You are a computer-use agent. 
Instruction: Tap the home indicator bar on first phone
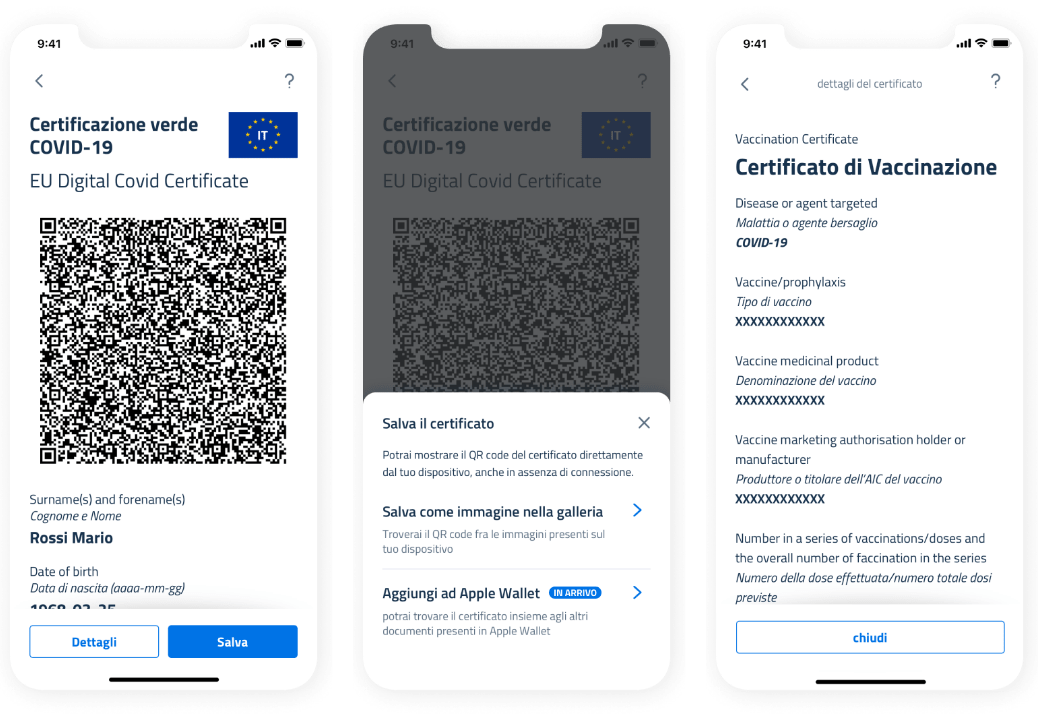coord(164,679)
